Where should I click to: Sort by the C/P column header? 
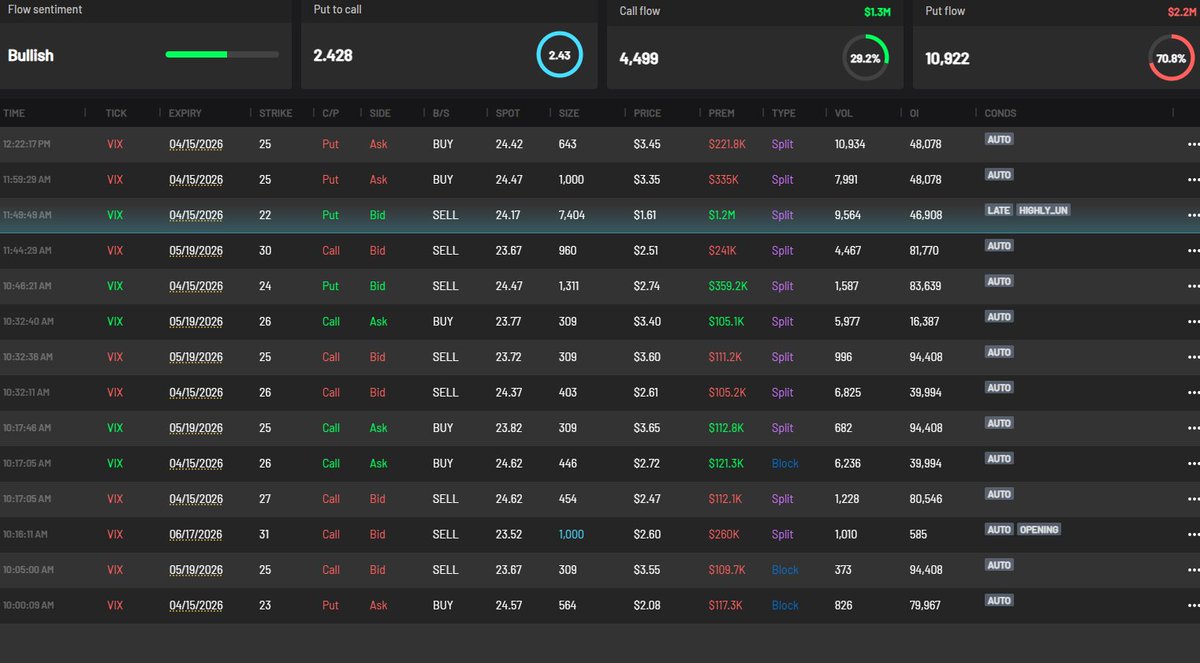[329, 113]
